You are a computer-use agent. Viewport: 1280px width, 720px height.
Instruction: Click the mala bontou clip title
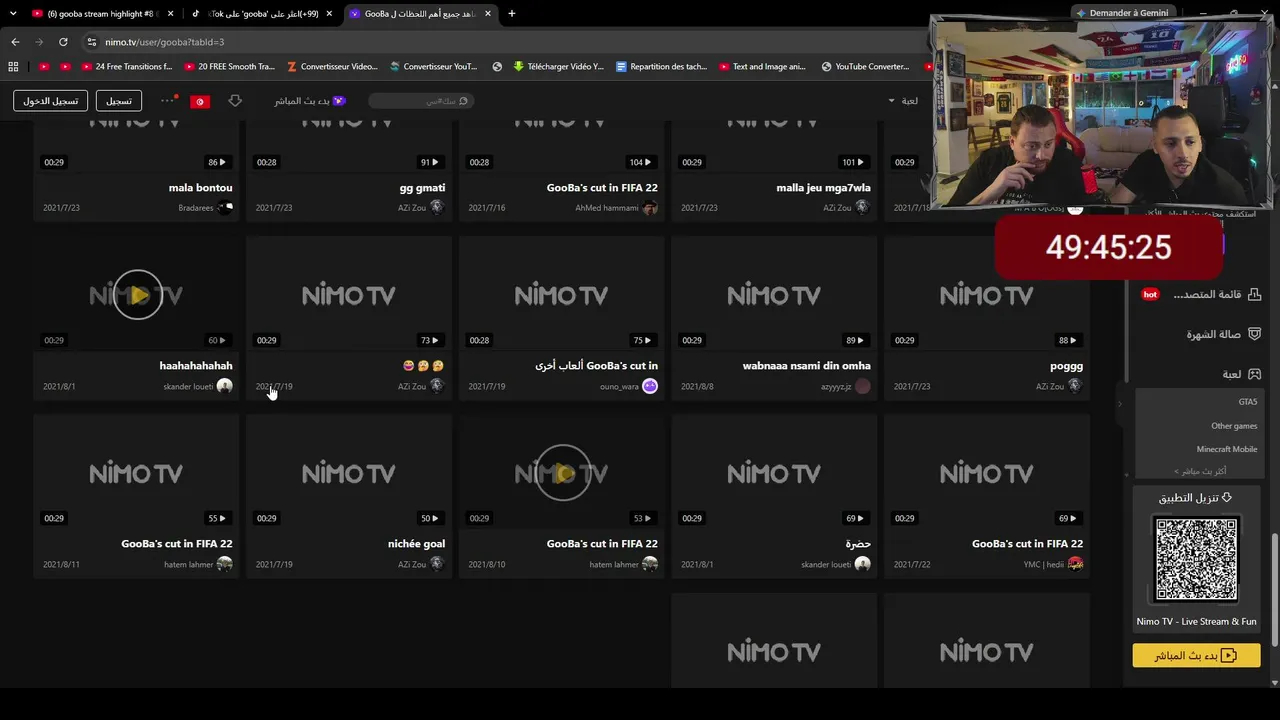(200, 188)
